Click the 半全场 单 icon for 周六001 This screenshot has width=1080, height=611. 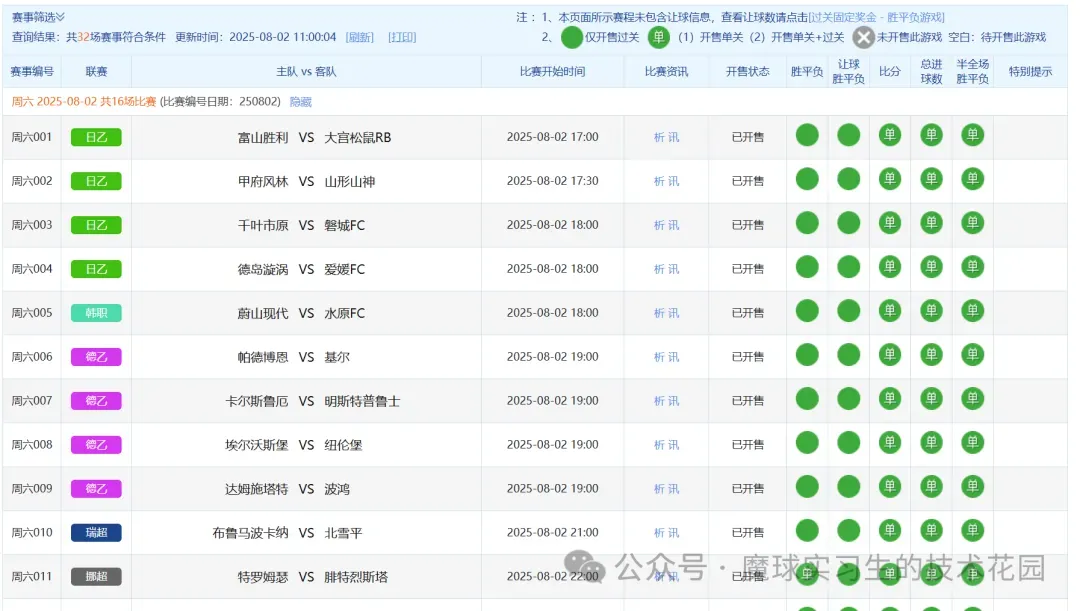(973, 135)
